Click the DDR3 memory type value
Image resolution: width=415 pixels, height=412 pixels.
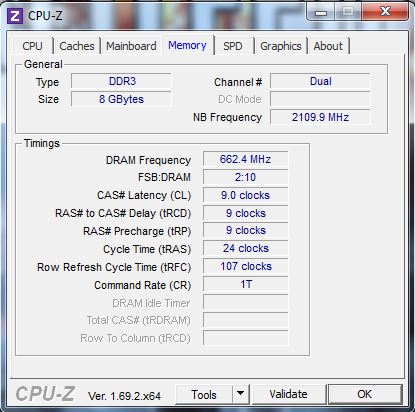click(121, 81)
